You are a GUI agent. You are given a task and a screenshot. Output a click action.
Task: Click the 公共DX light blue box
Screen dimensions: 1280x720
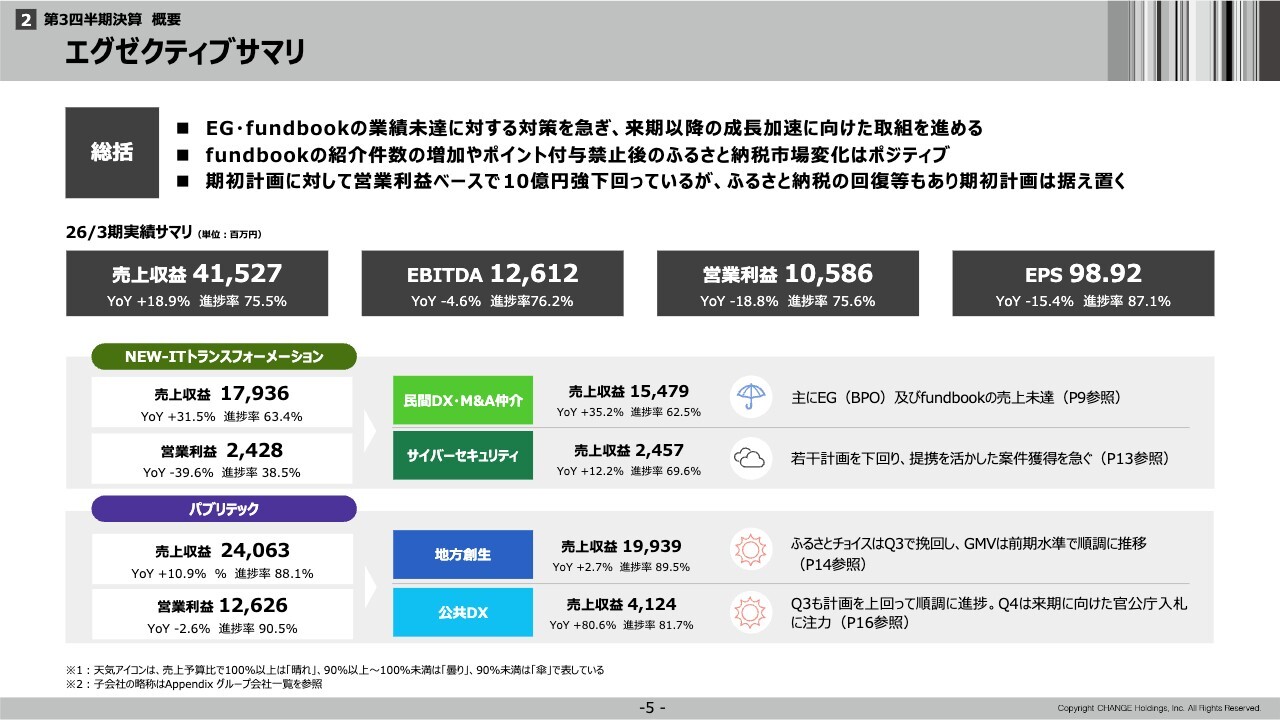pos(462,612)
